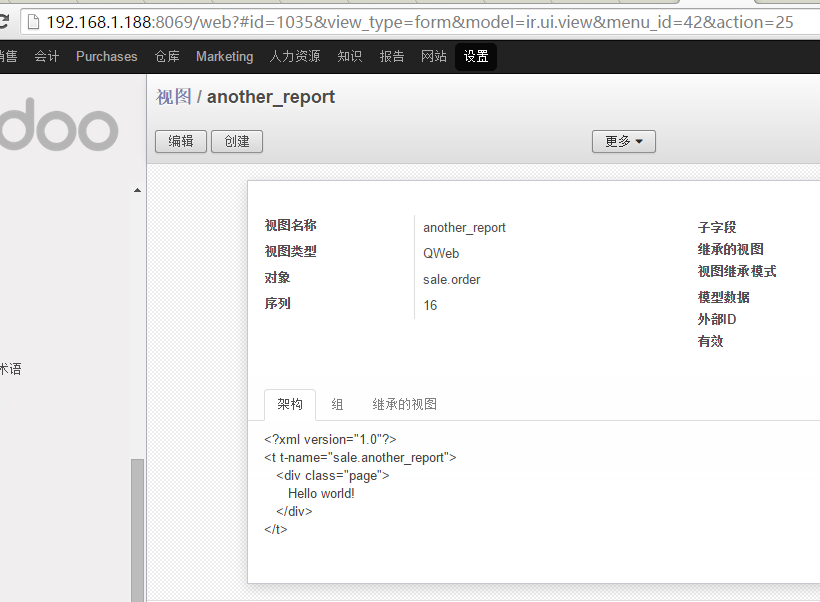Open the 更多 dropdown menu

click(x=623, y=141)
